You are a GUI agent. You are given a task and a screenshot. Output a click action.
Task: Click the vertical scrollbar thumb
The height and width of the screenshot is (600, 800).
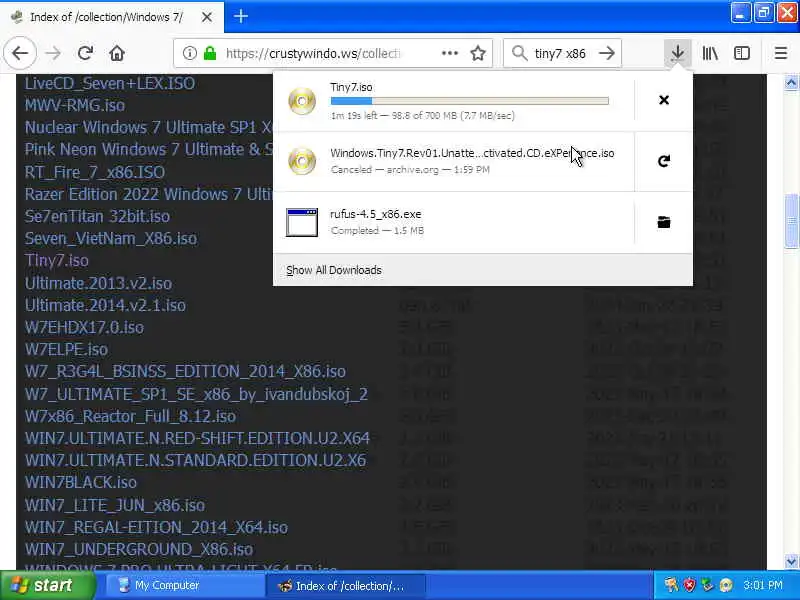coord(791,220)
